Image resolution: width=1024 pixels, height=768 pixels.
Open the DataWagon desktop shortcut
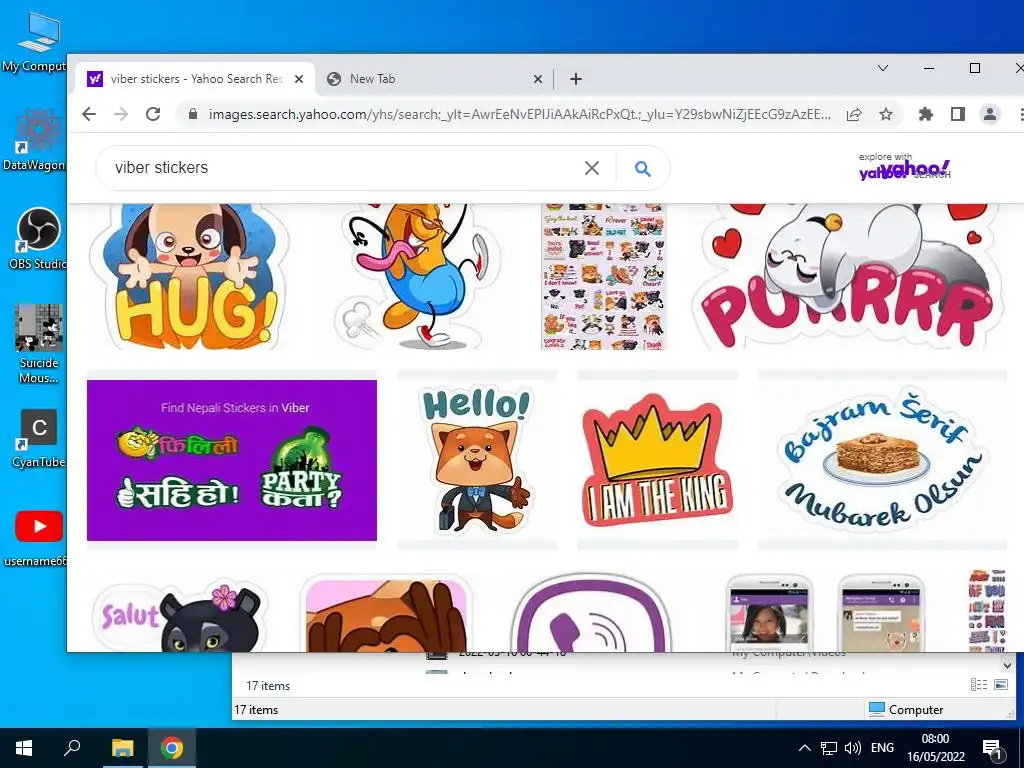point(37,140)
